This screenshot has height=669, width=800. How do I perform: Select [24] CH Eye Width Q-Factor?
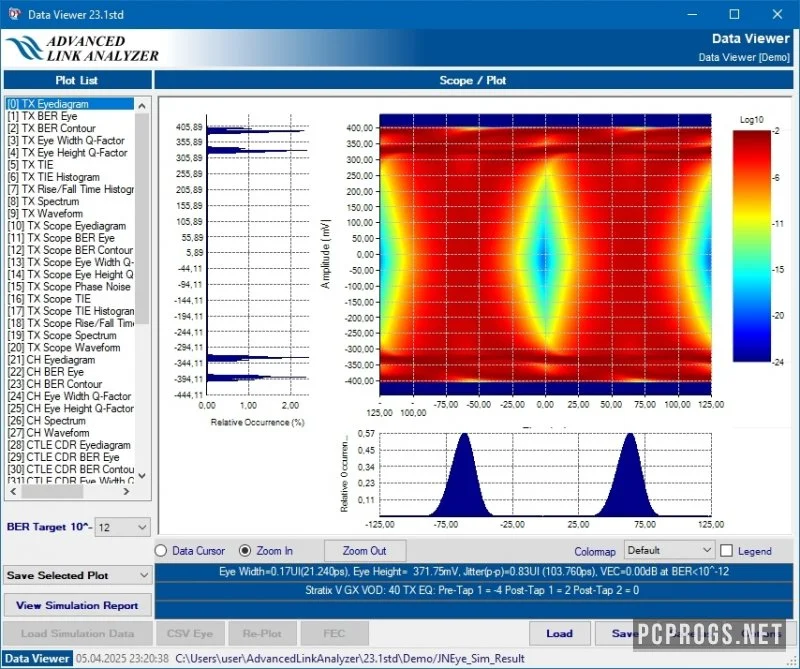[70, 397]
